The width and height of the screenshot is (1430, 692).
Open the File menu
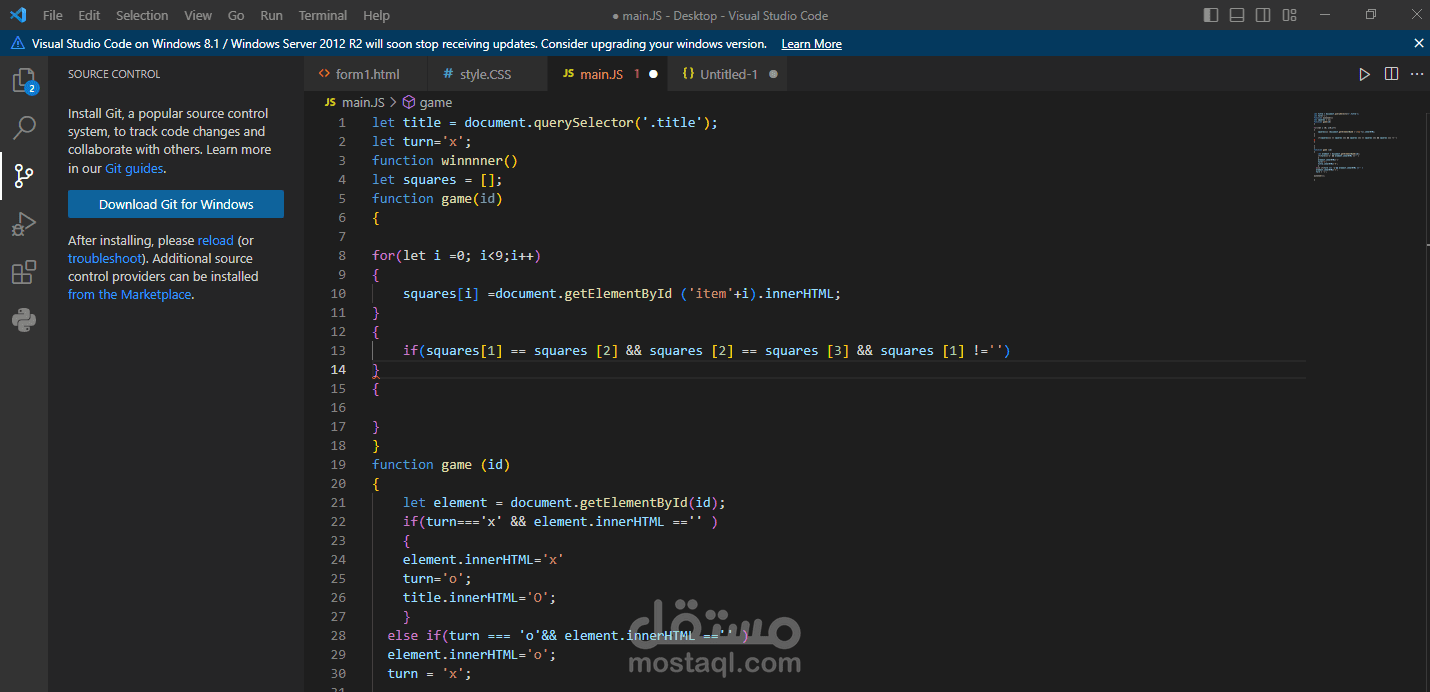[53, 15]
